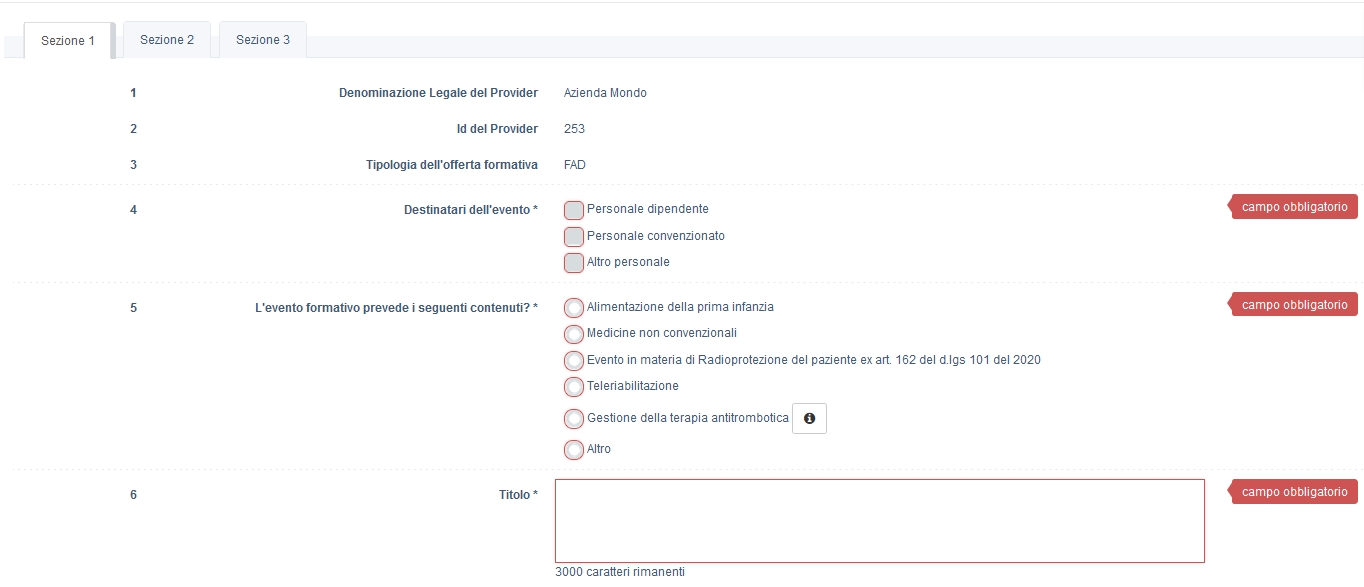Tick the Personale convenzionato checkbox
1364x587 pixels.
[574, 237]
